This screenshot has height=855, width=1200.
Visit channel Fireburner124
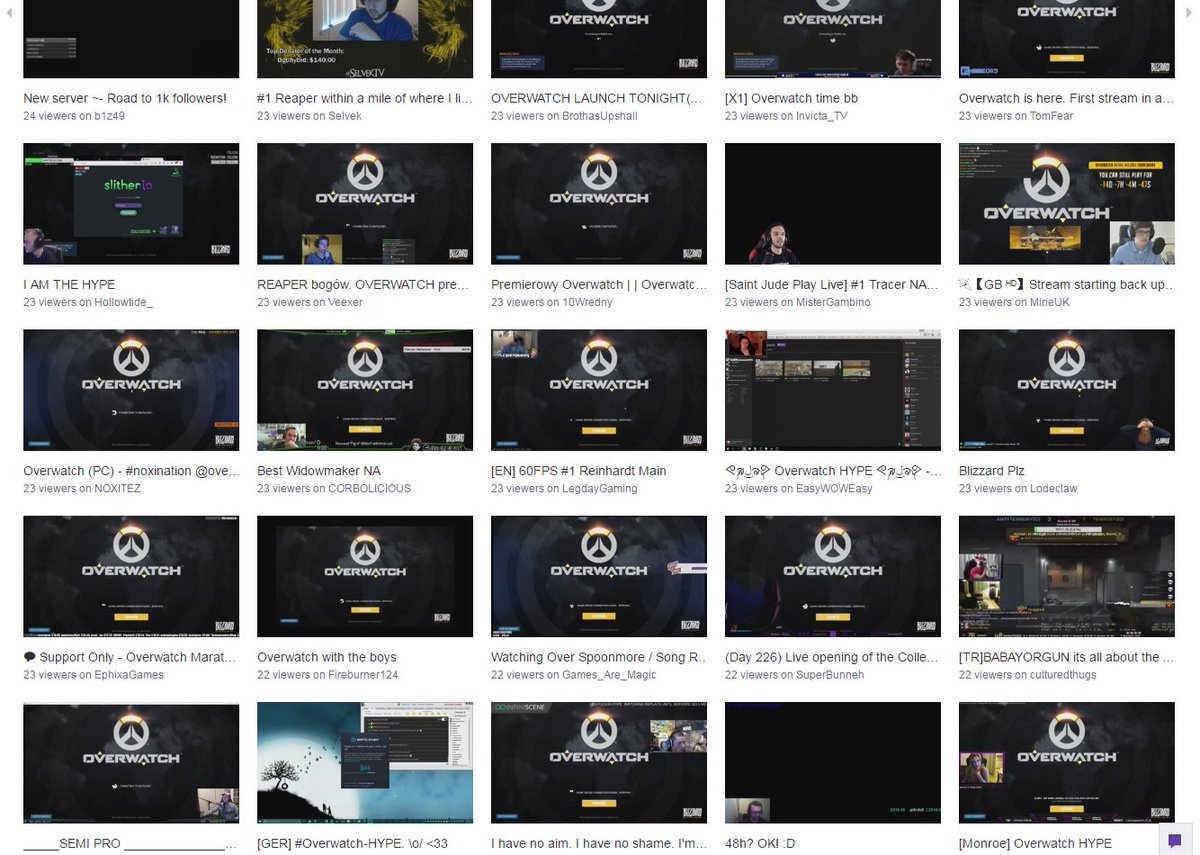click(364, 675)
